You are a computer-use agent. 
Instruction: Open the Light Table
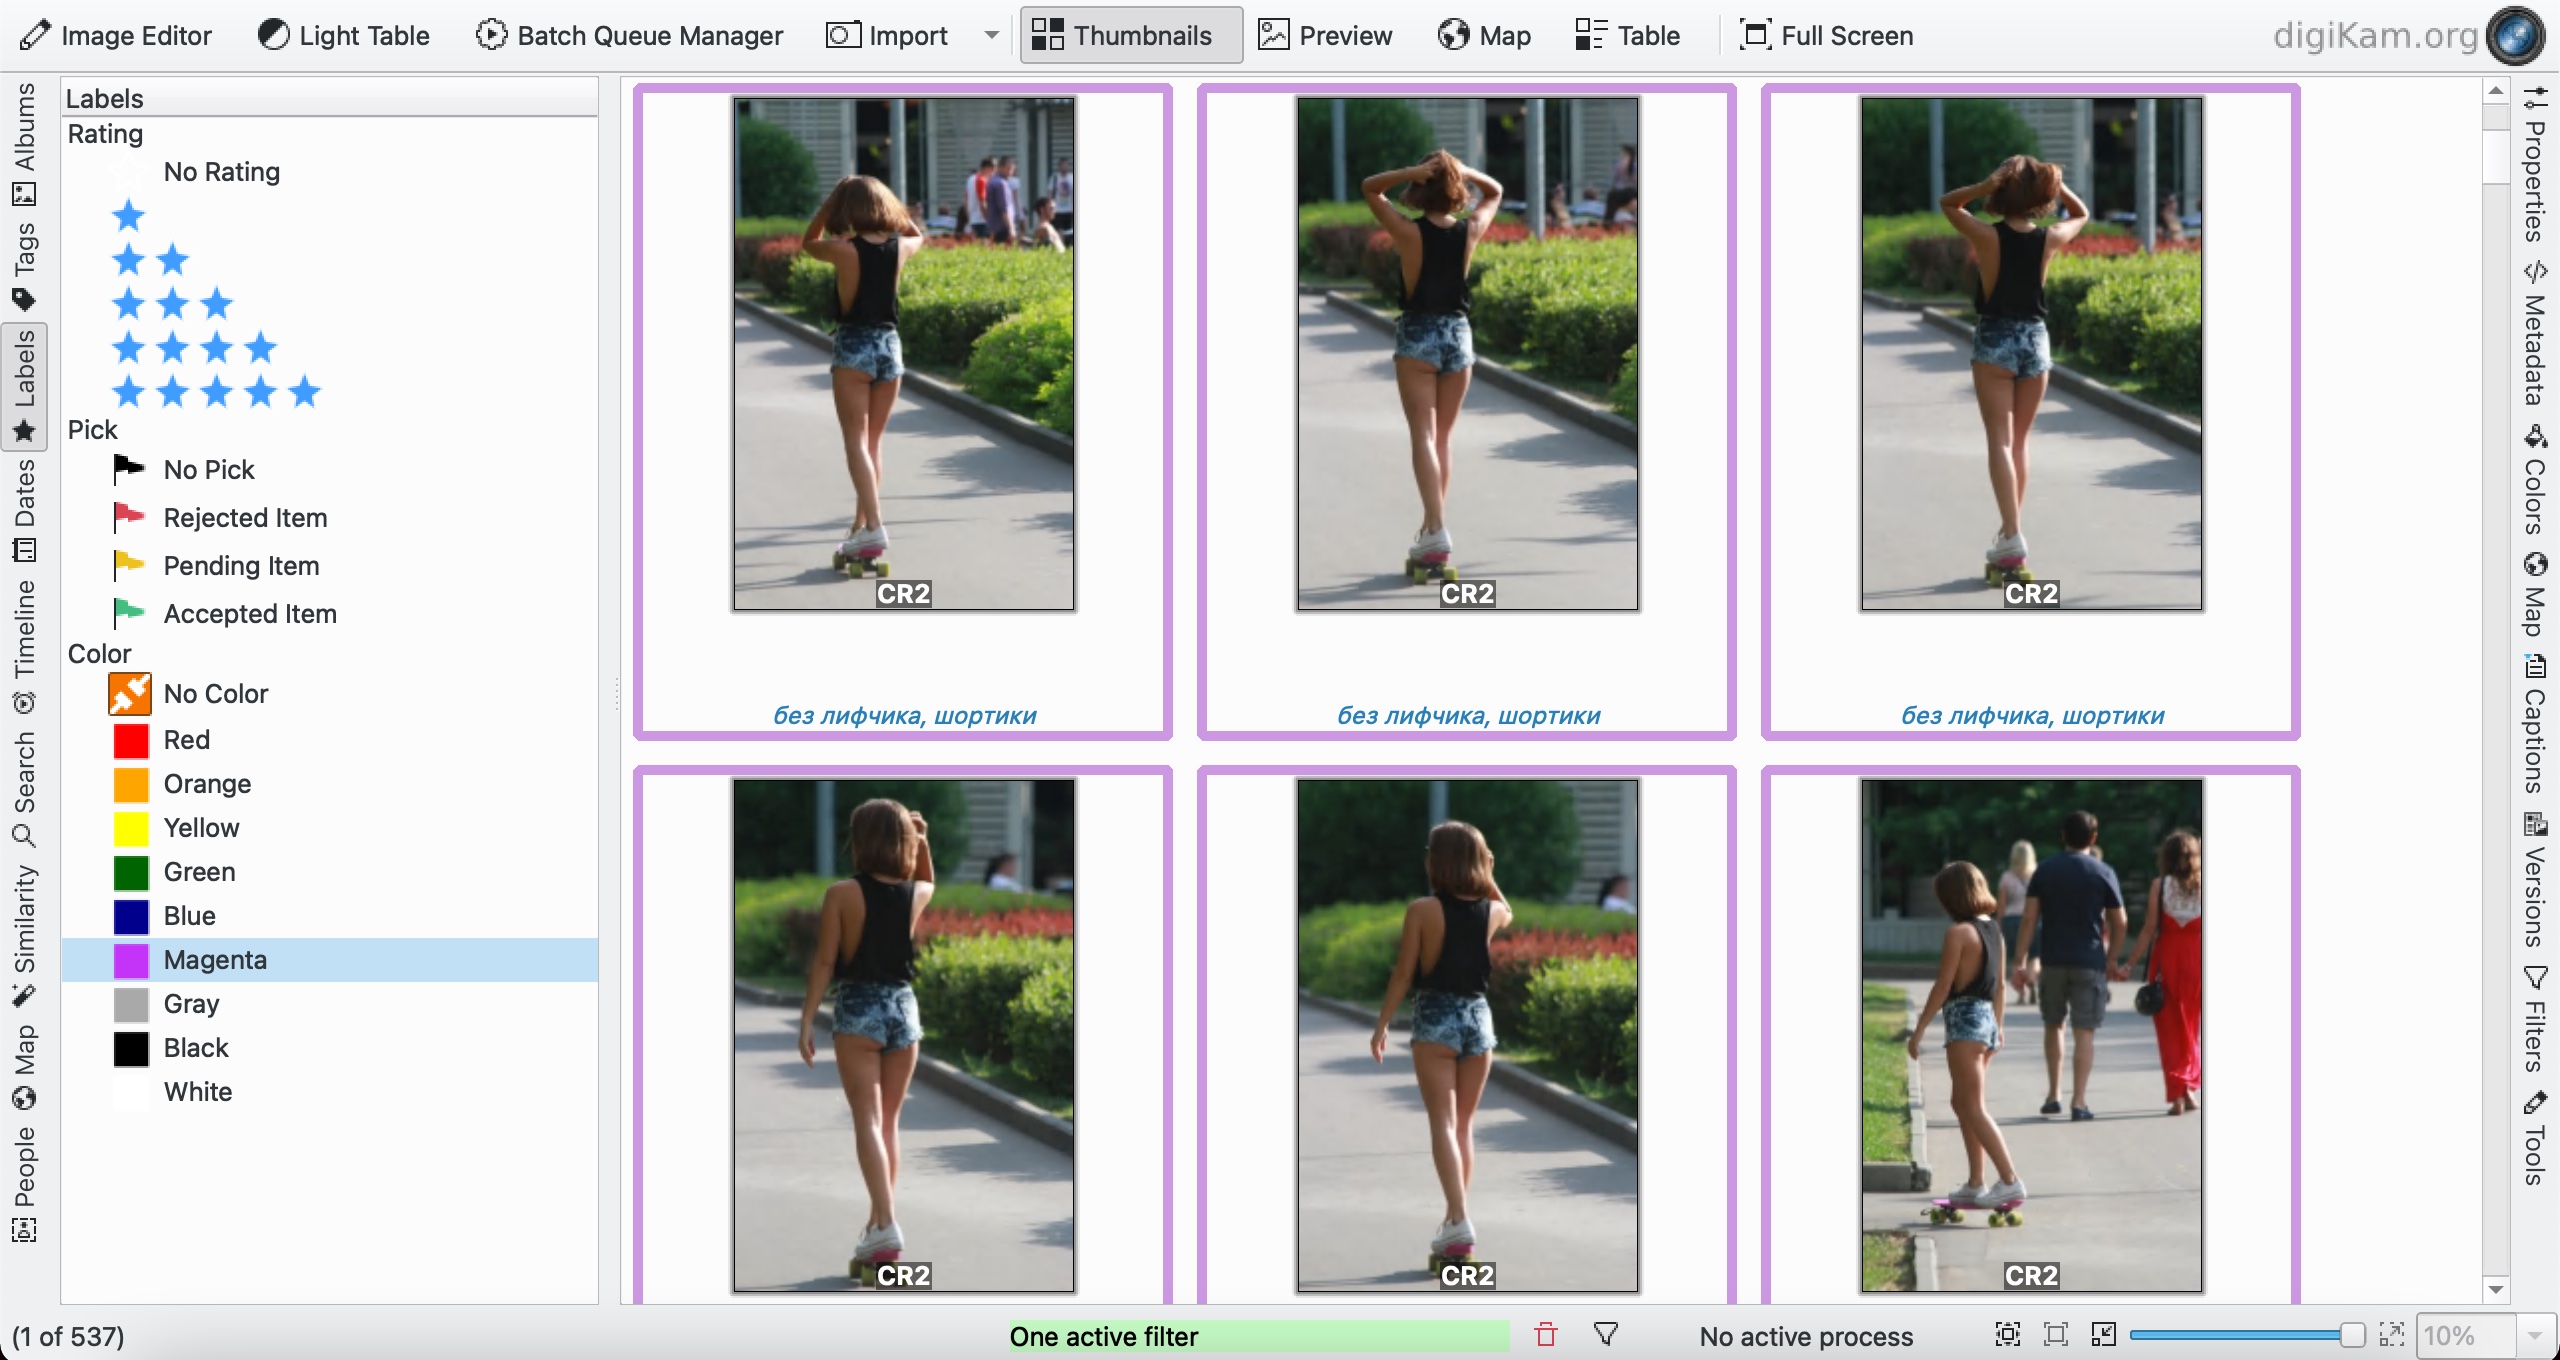pos(343,36)
